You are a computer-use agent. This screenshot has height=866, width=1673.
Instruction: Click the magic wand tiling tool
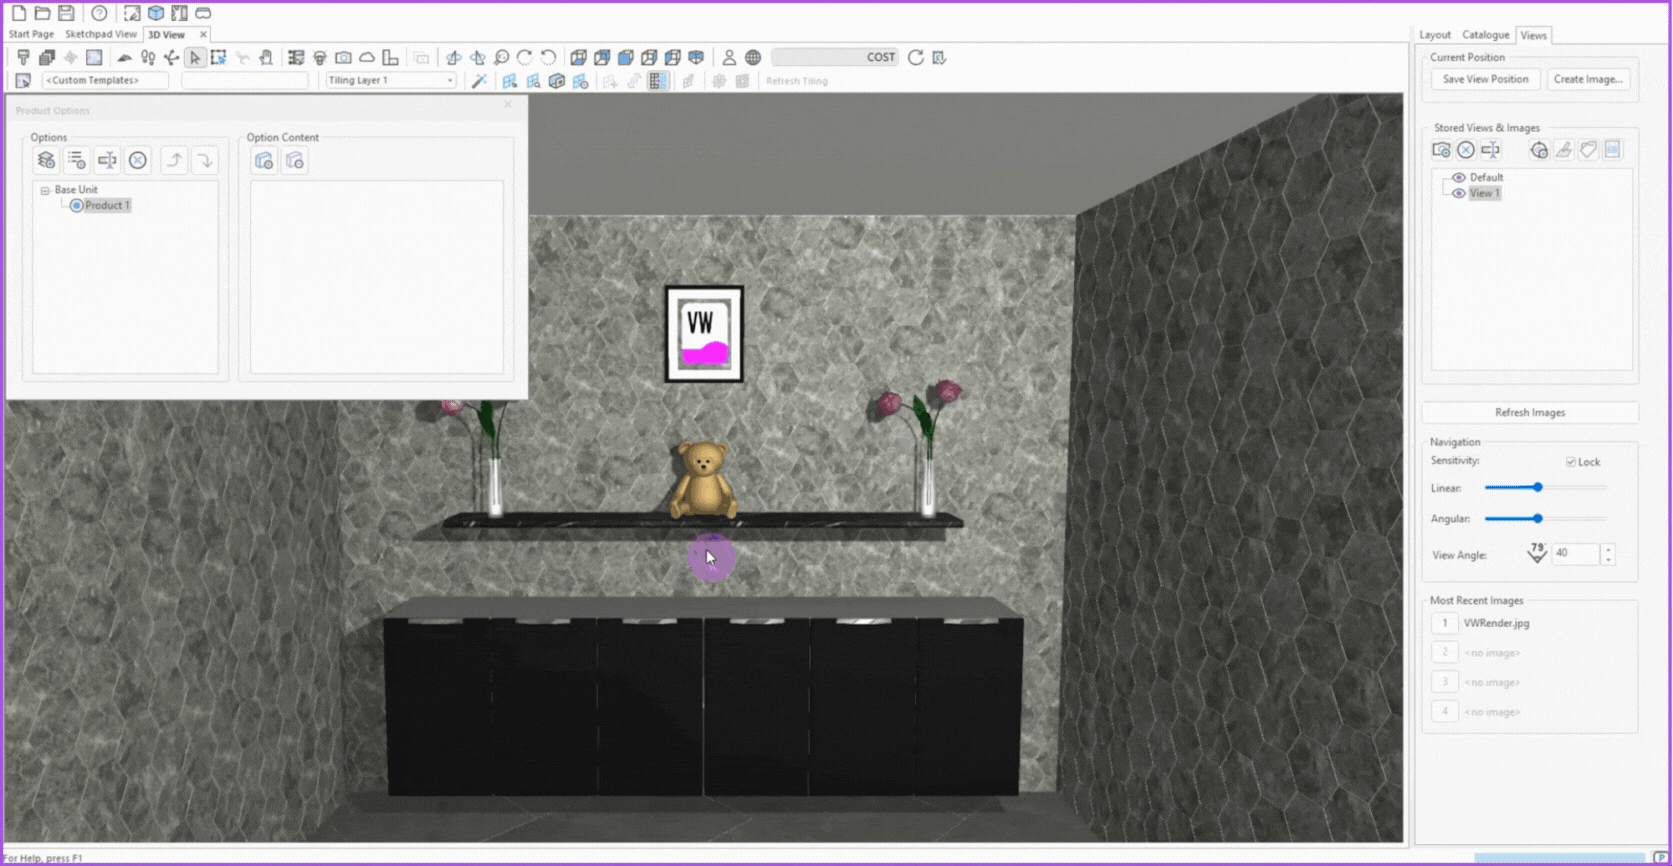(x=479, y=81)
